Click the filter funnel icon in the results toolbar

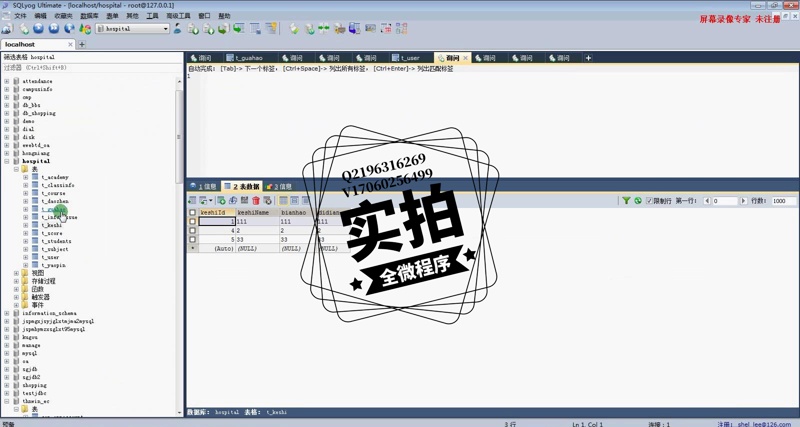point(626,201)
